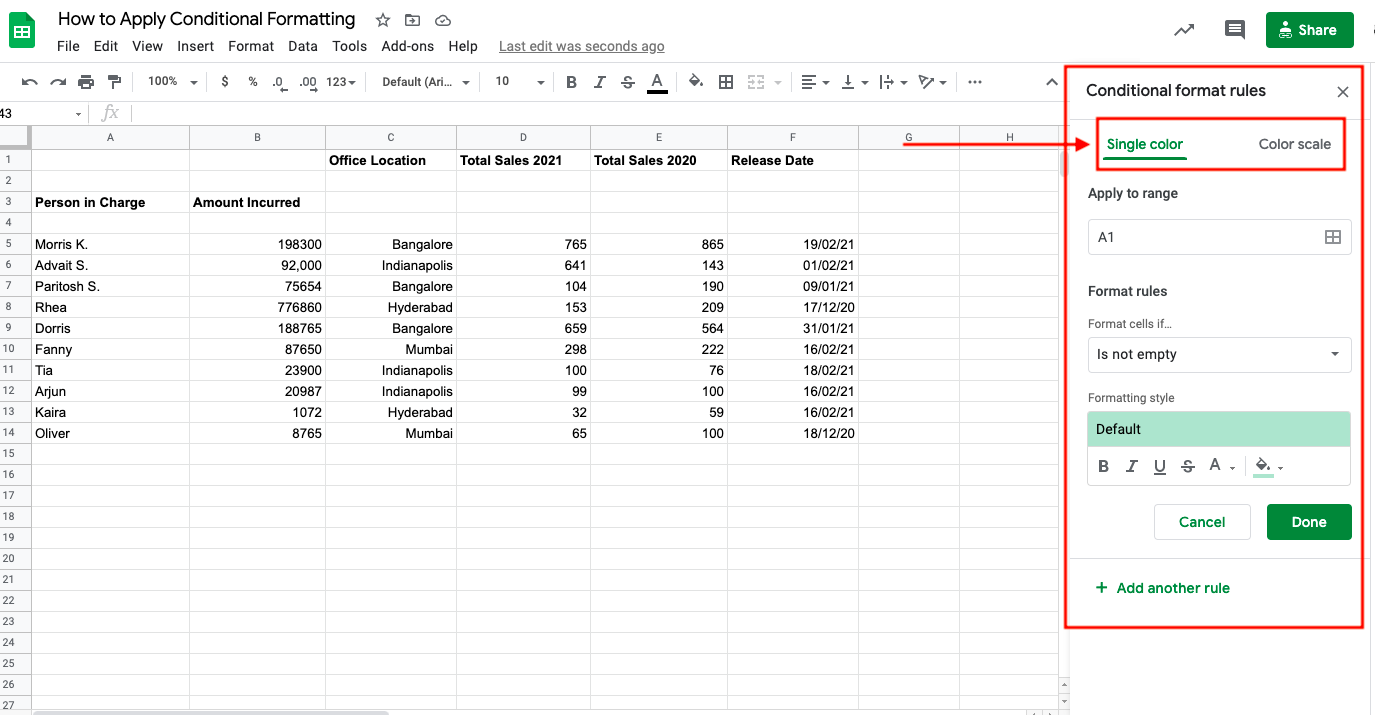The image size is (1375, 715).
Task: Open more number formats 123 dropdown
Action: 341,82
